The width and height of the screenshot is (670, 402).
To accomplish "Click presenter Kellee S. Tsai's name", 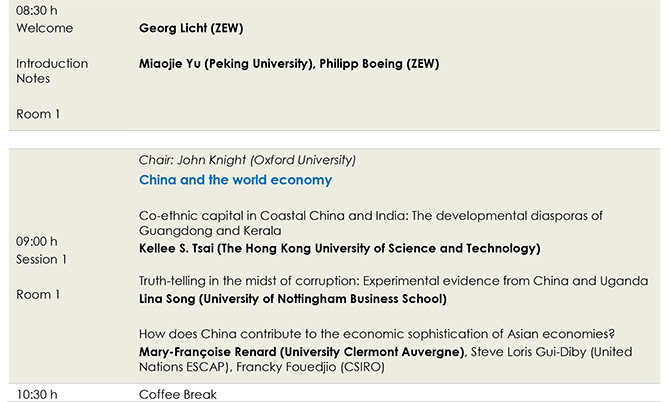I will (339, 248).
